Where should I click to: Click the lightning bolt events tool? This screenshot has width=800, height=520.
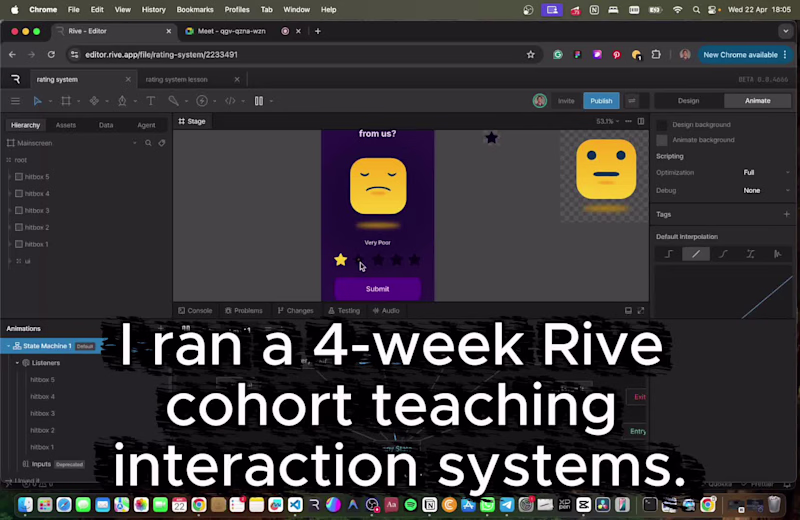pyautogui.click(x=202, y=101)
